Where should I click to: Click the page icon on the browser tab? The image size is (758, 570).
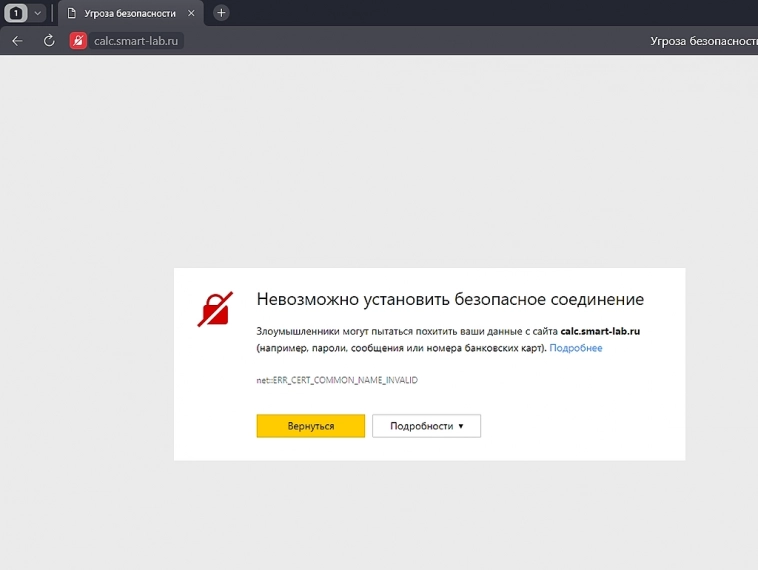click(72, 13)
